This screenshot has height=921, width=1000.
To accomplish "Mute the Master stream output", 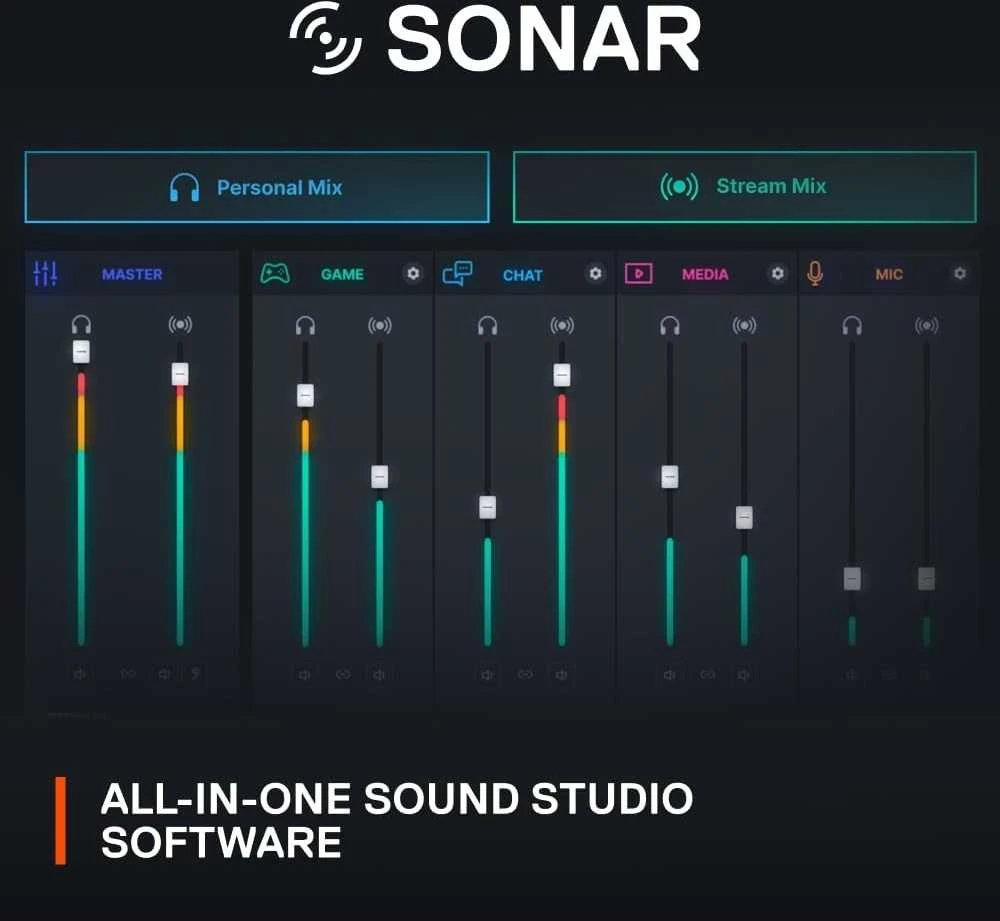I will [x=165, y=674].
